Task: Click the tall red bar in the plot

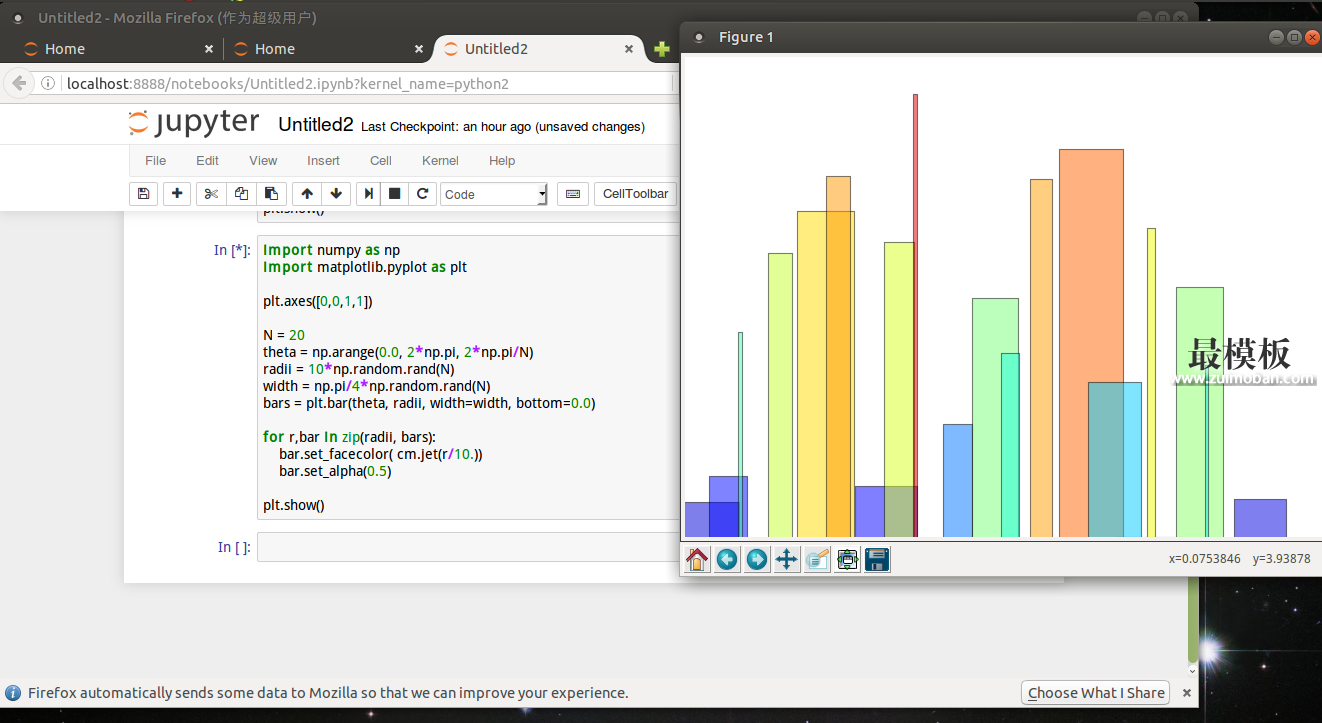Action: 915,315
